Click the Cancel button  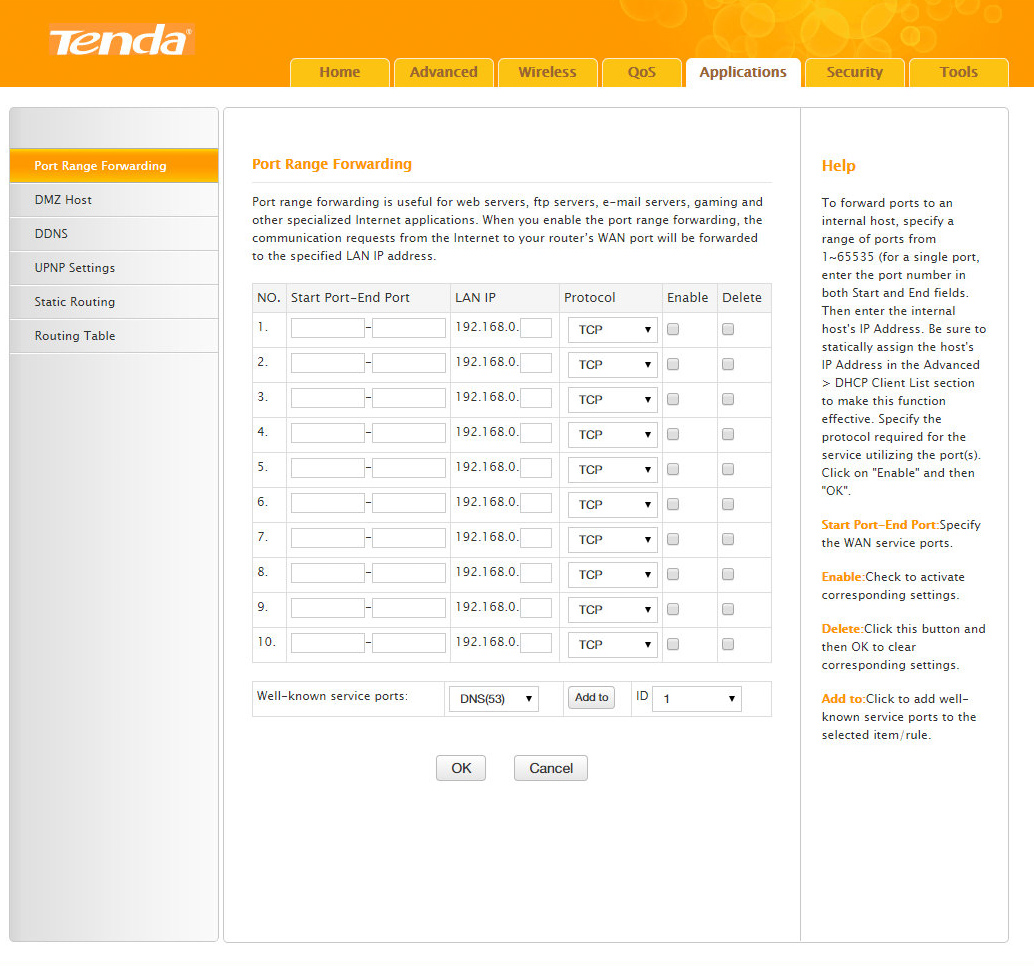[x=551, y=768]
